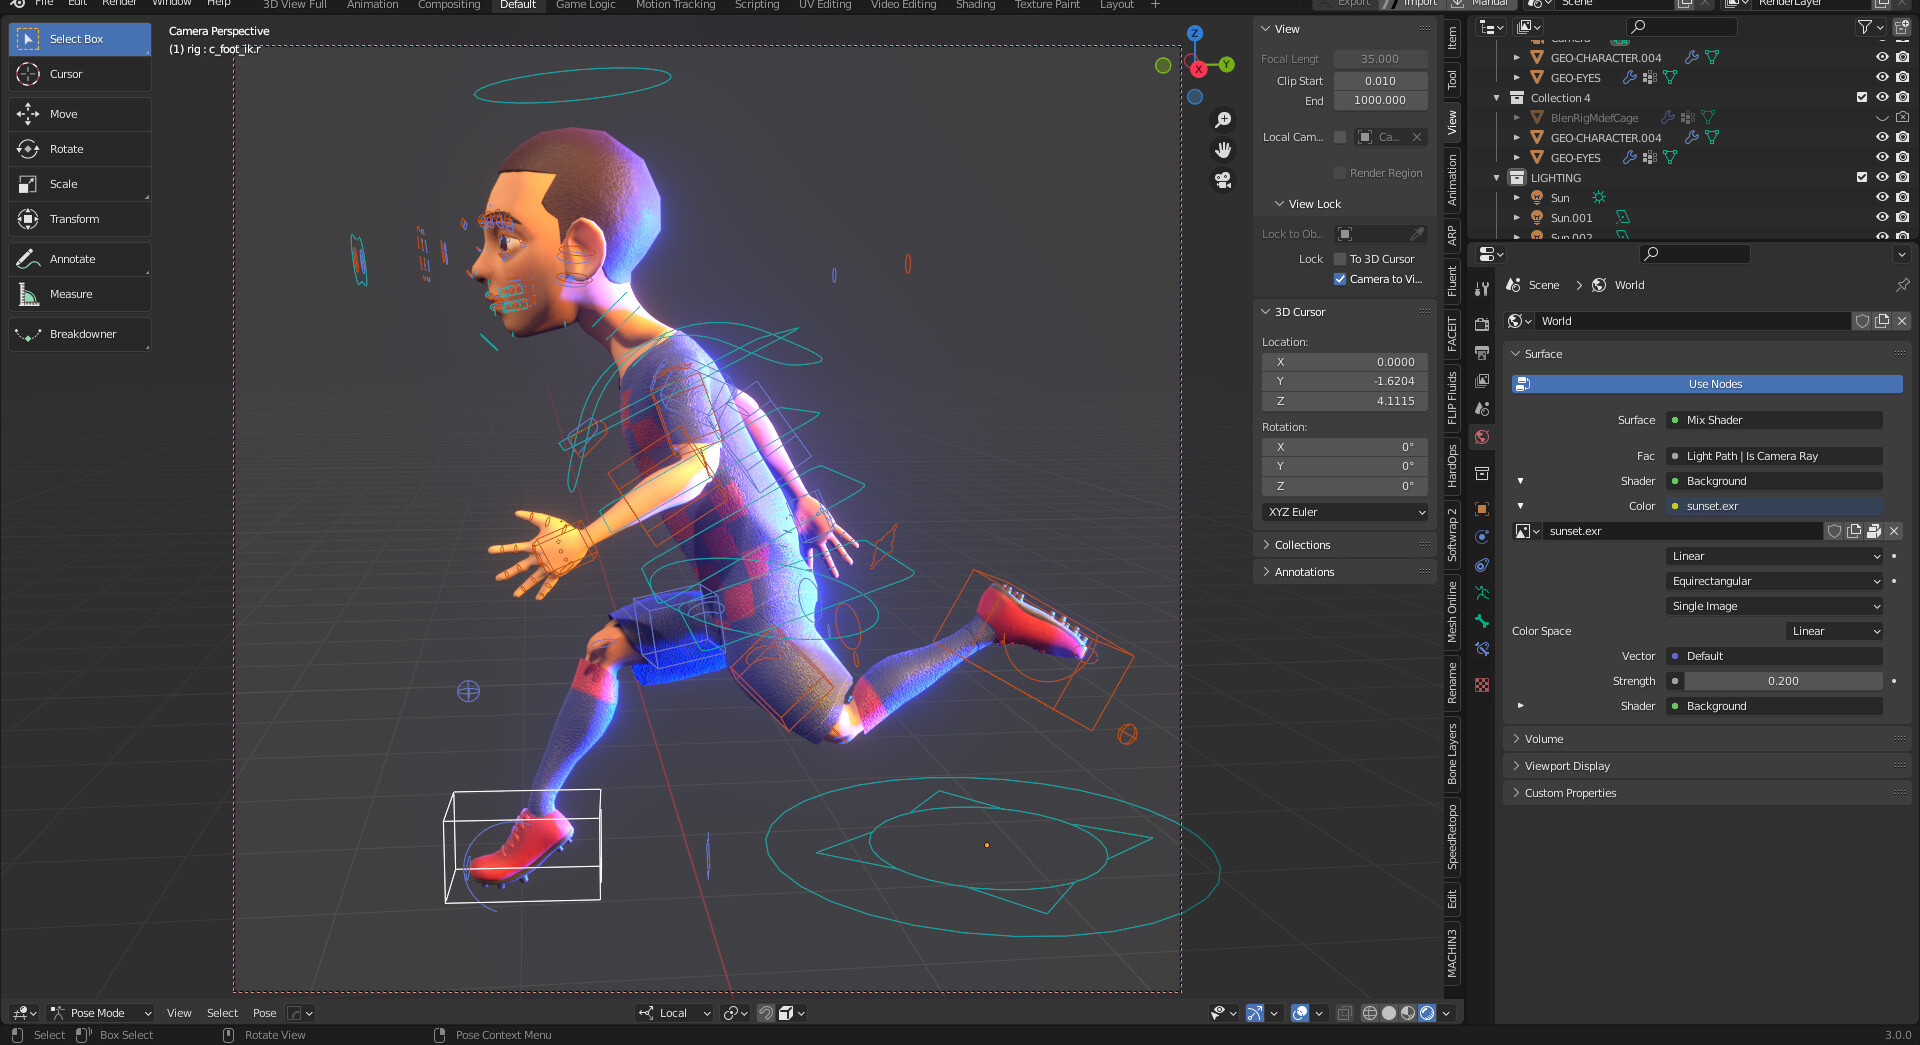Hide GEO-EYES in the viewport

coord(1883,77)
